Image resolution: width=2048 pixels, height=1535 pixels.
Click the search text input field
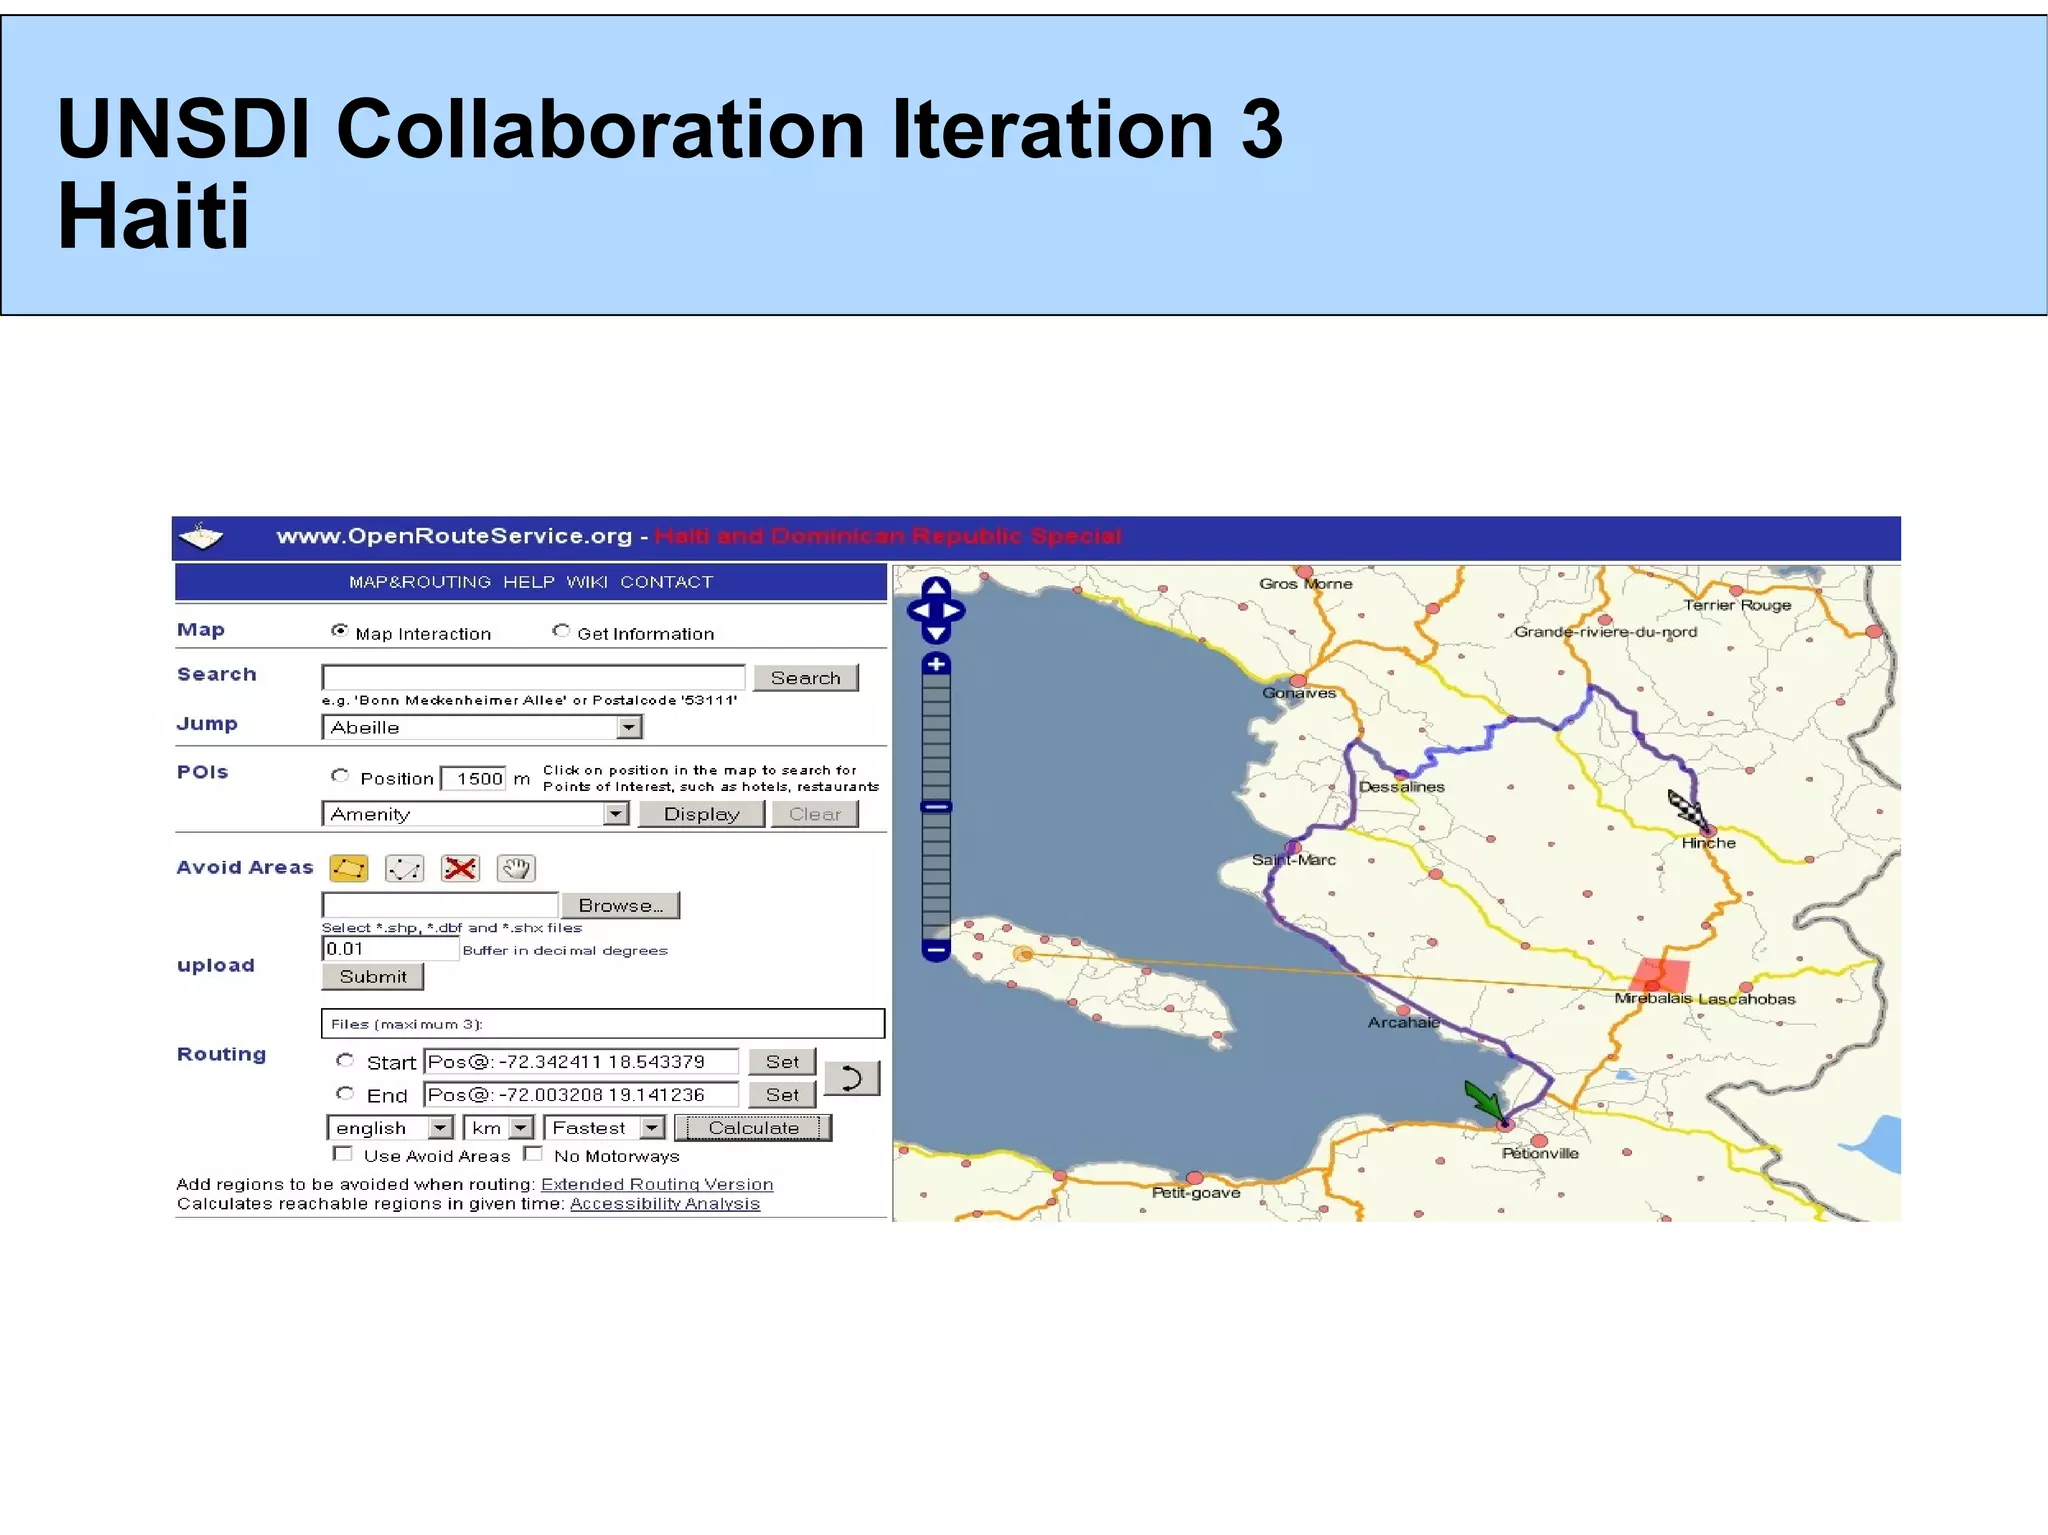click(534, 678)
